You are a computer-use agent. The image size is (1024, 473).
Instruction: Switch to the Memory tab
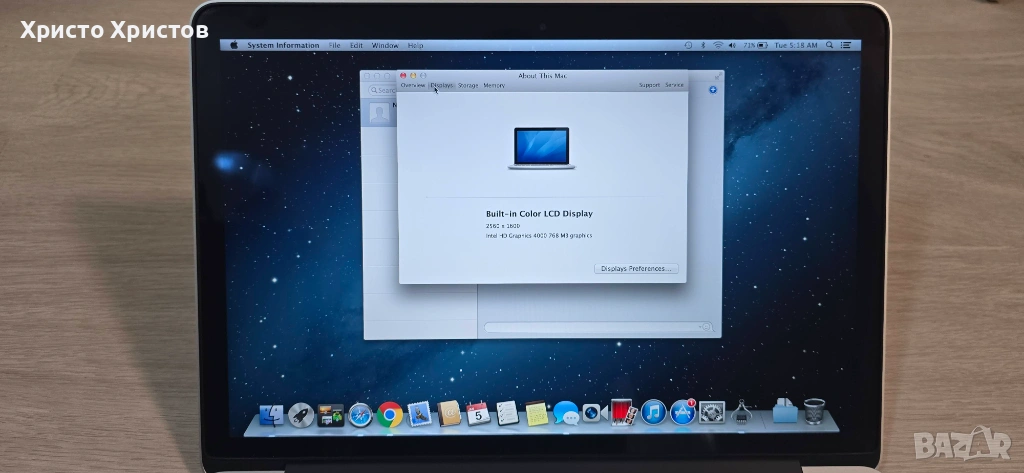tap(494, 85)
